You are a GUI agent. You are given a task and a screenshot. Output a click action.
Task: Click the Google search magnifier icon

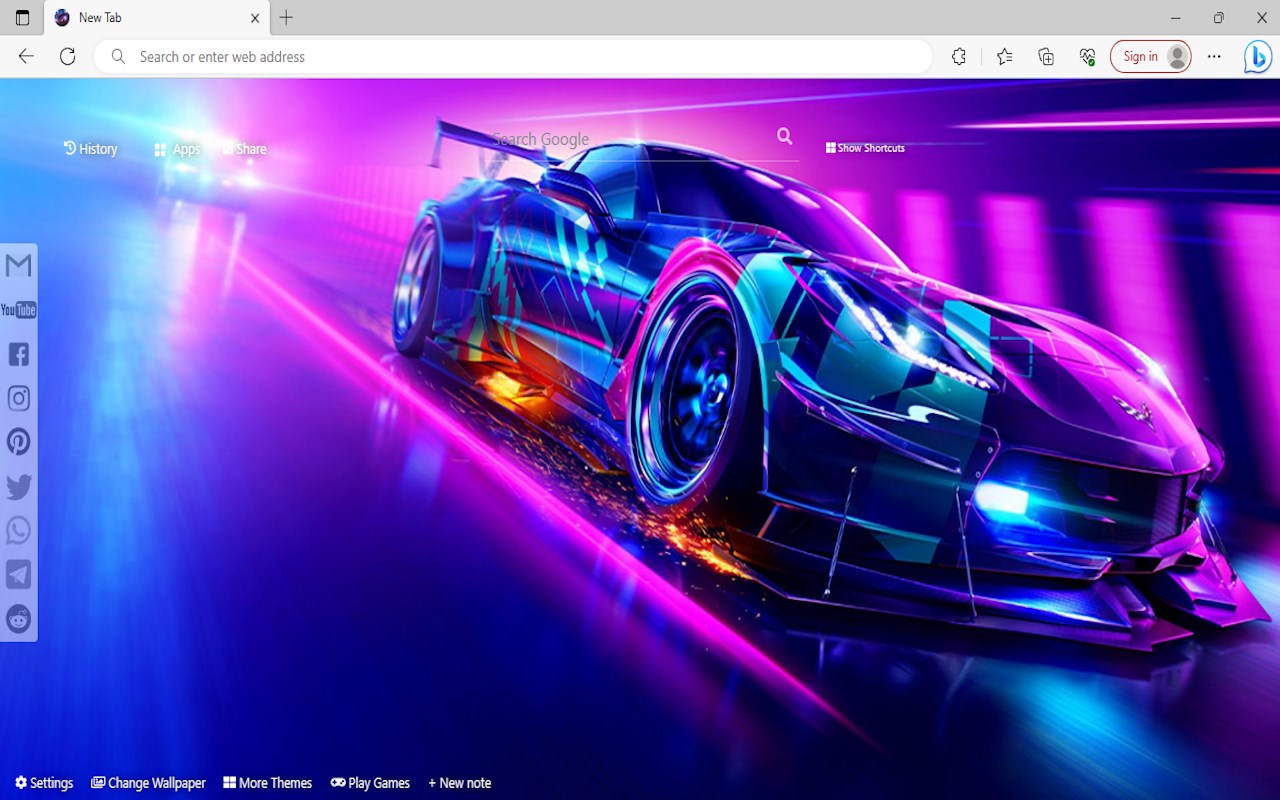click(784, 137)
